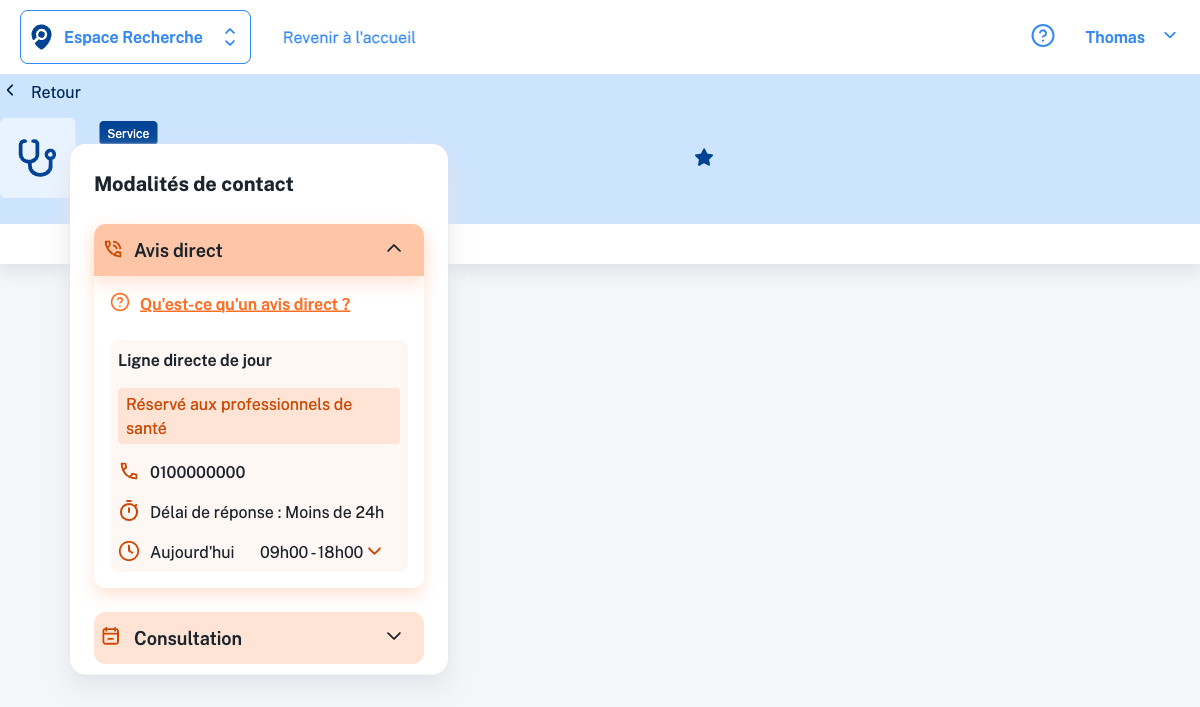Image resolution: width=1200 pixels, height=707 pixels.
Task: Click the phone icon beside 0100000000
Action: click(129, 471)
